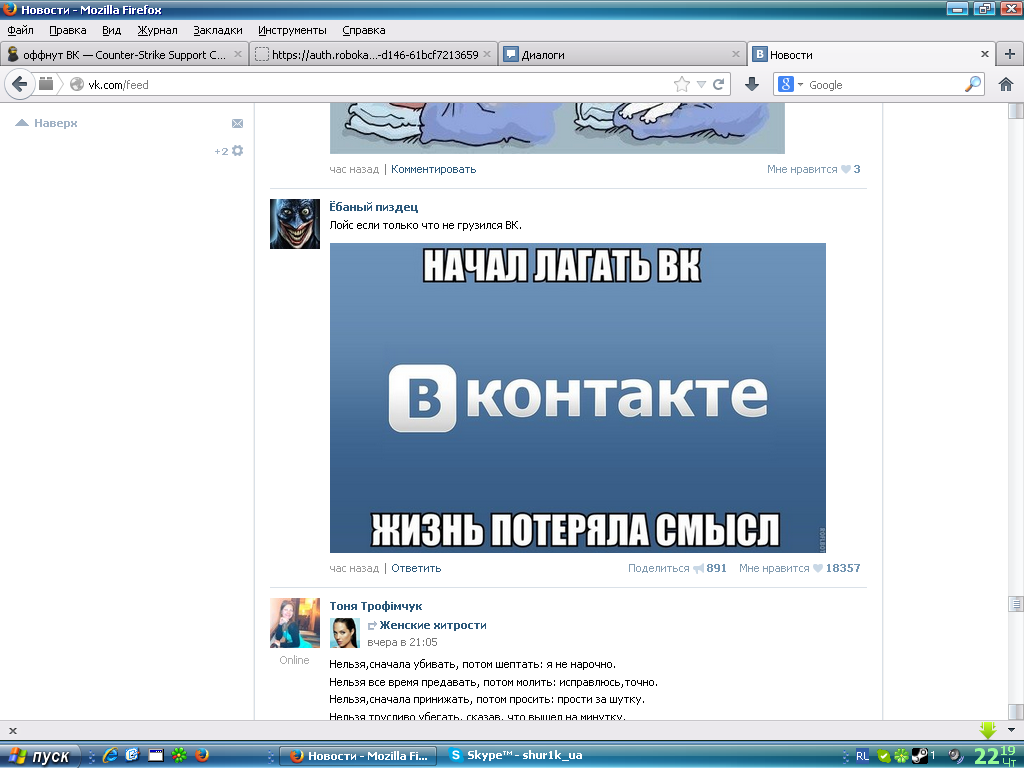Open the meme post author name link
Viewport: 1024px width, 768px height.
pos(374,207)
